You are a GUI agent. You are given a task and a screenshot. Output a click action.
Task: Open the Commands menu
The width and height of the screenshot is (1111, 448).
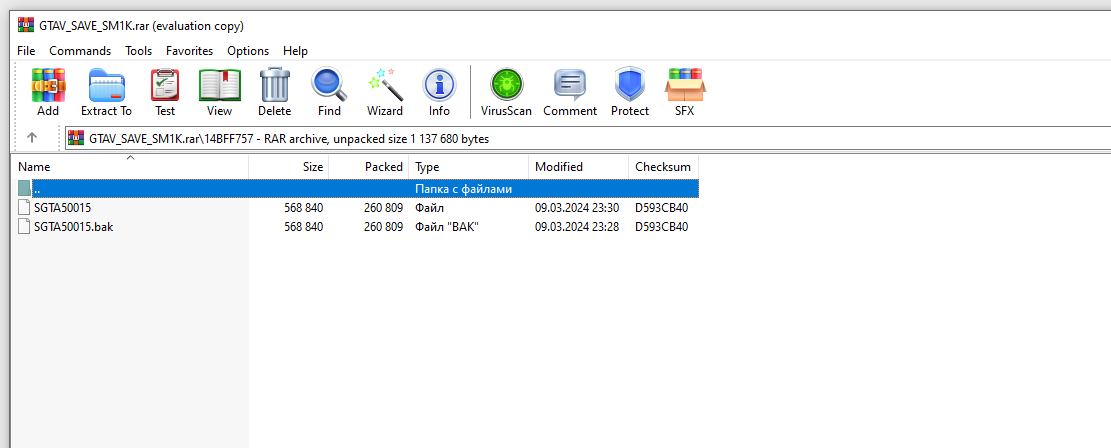(x=80, y=51)
